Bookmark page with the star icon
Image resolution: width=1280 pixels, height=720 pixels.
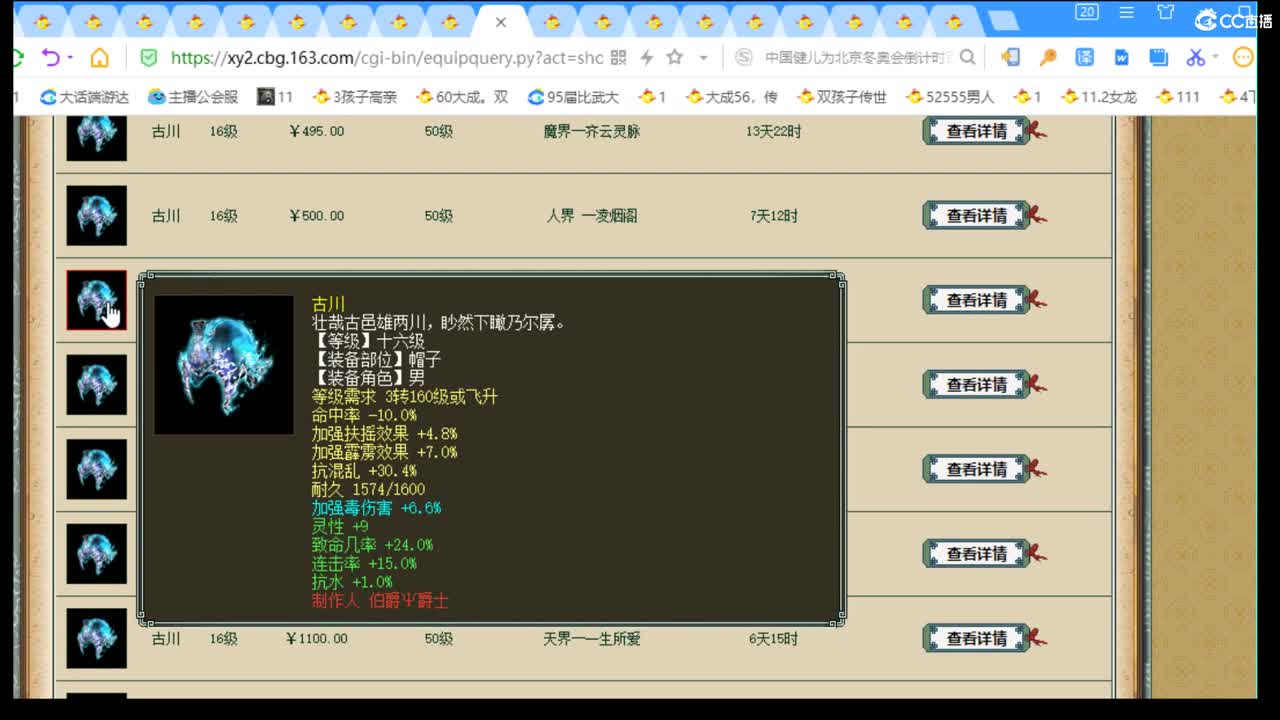coord(675,57)
